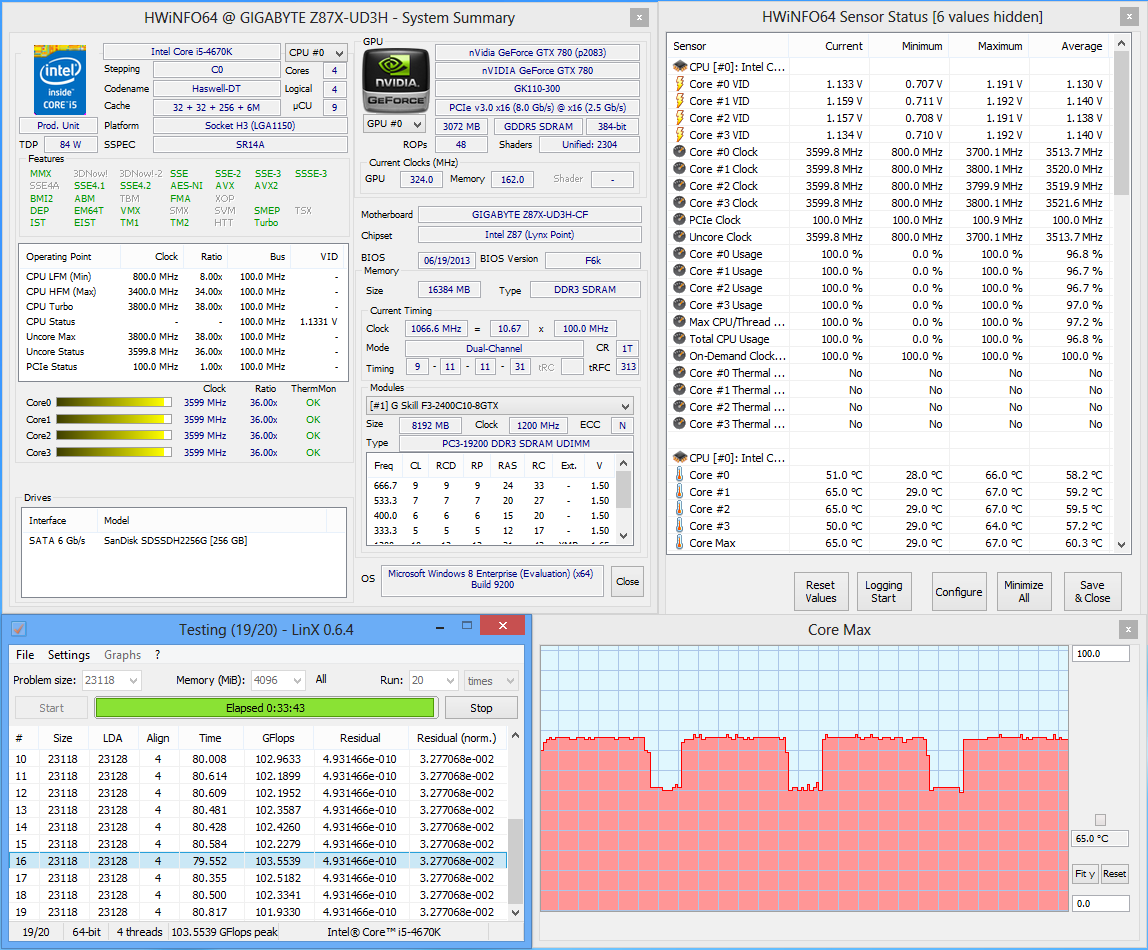Click the icon beside PCIe Clock sensor
Image resolution: width=1148 pixels, height=950 pixels.
coord(679,219)
